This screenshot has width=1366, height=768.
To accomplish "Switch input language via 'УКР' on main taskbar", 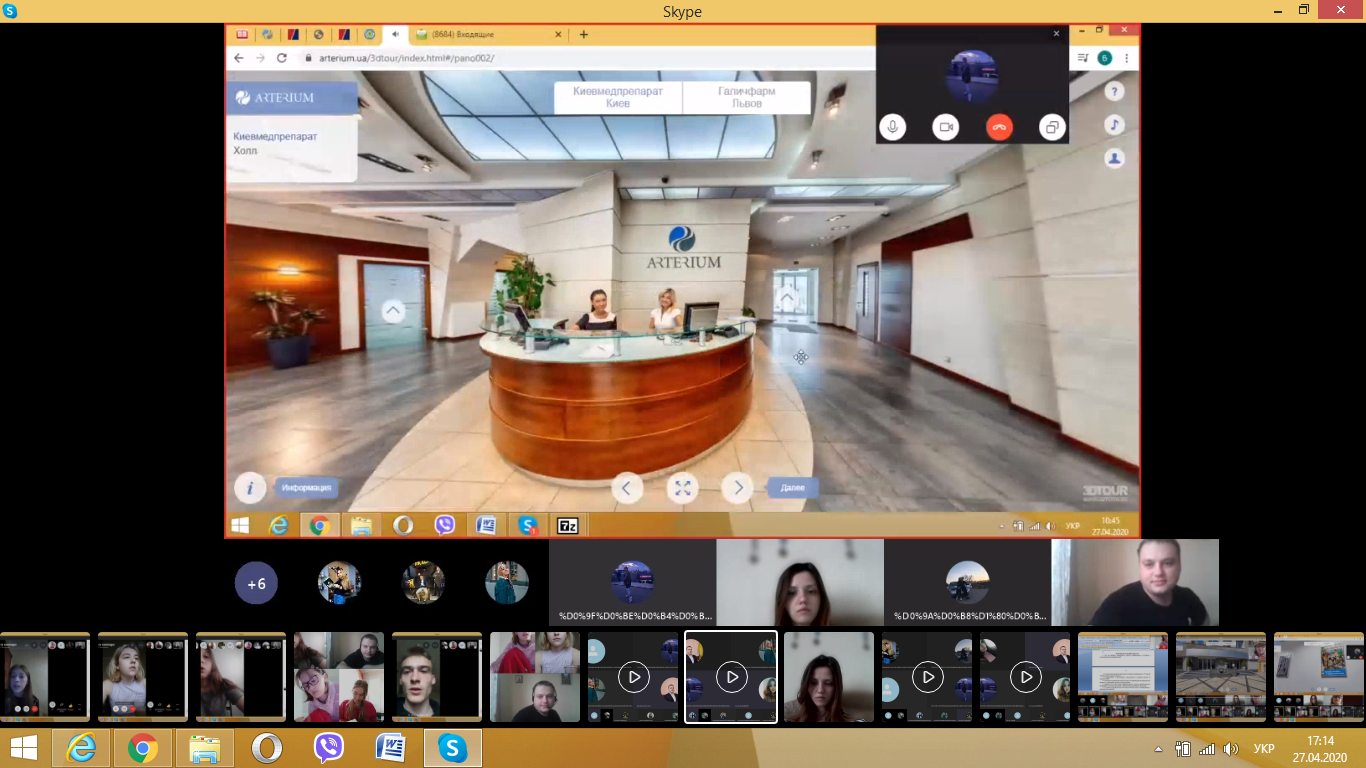I will tap(1264, 749).
